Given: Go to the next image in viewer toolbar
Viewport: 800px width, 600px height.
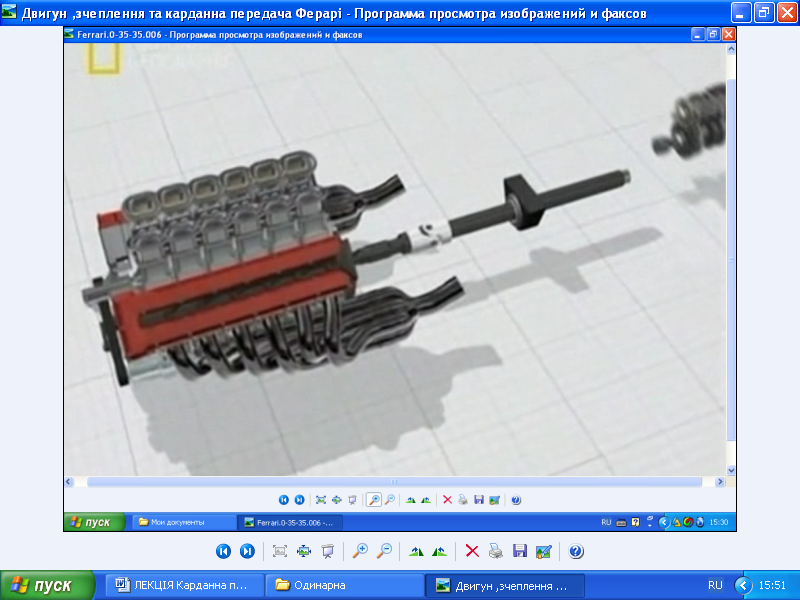Looking at the screenshot, I should 247,551.
